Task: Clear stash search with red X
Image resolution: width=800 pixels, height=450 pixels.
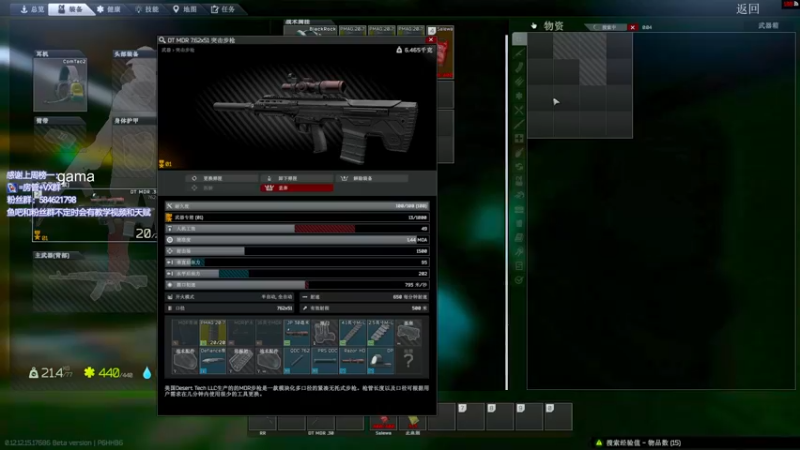Action: [x=633, y=27]
